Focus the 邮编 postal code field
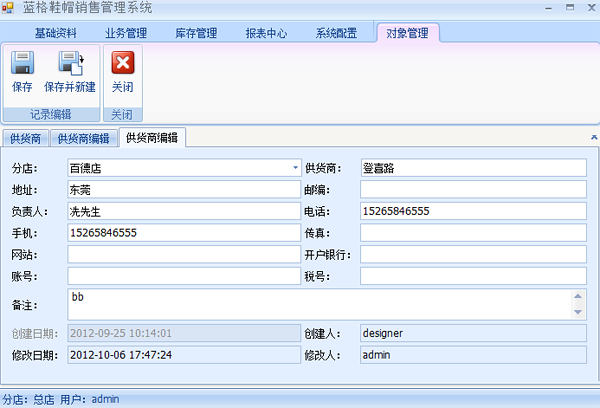Screen dimensions: 600x408 (x=472, y=189)
